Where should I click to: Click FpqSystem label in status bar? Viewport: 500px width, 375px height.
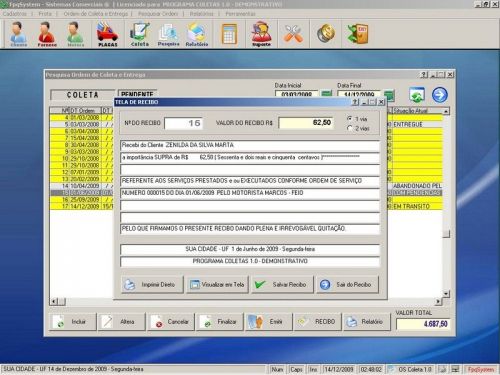[481, 369]
